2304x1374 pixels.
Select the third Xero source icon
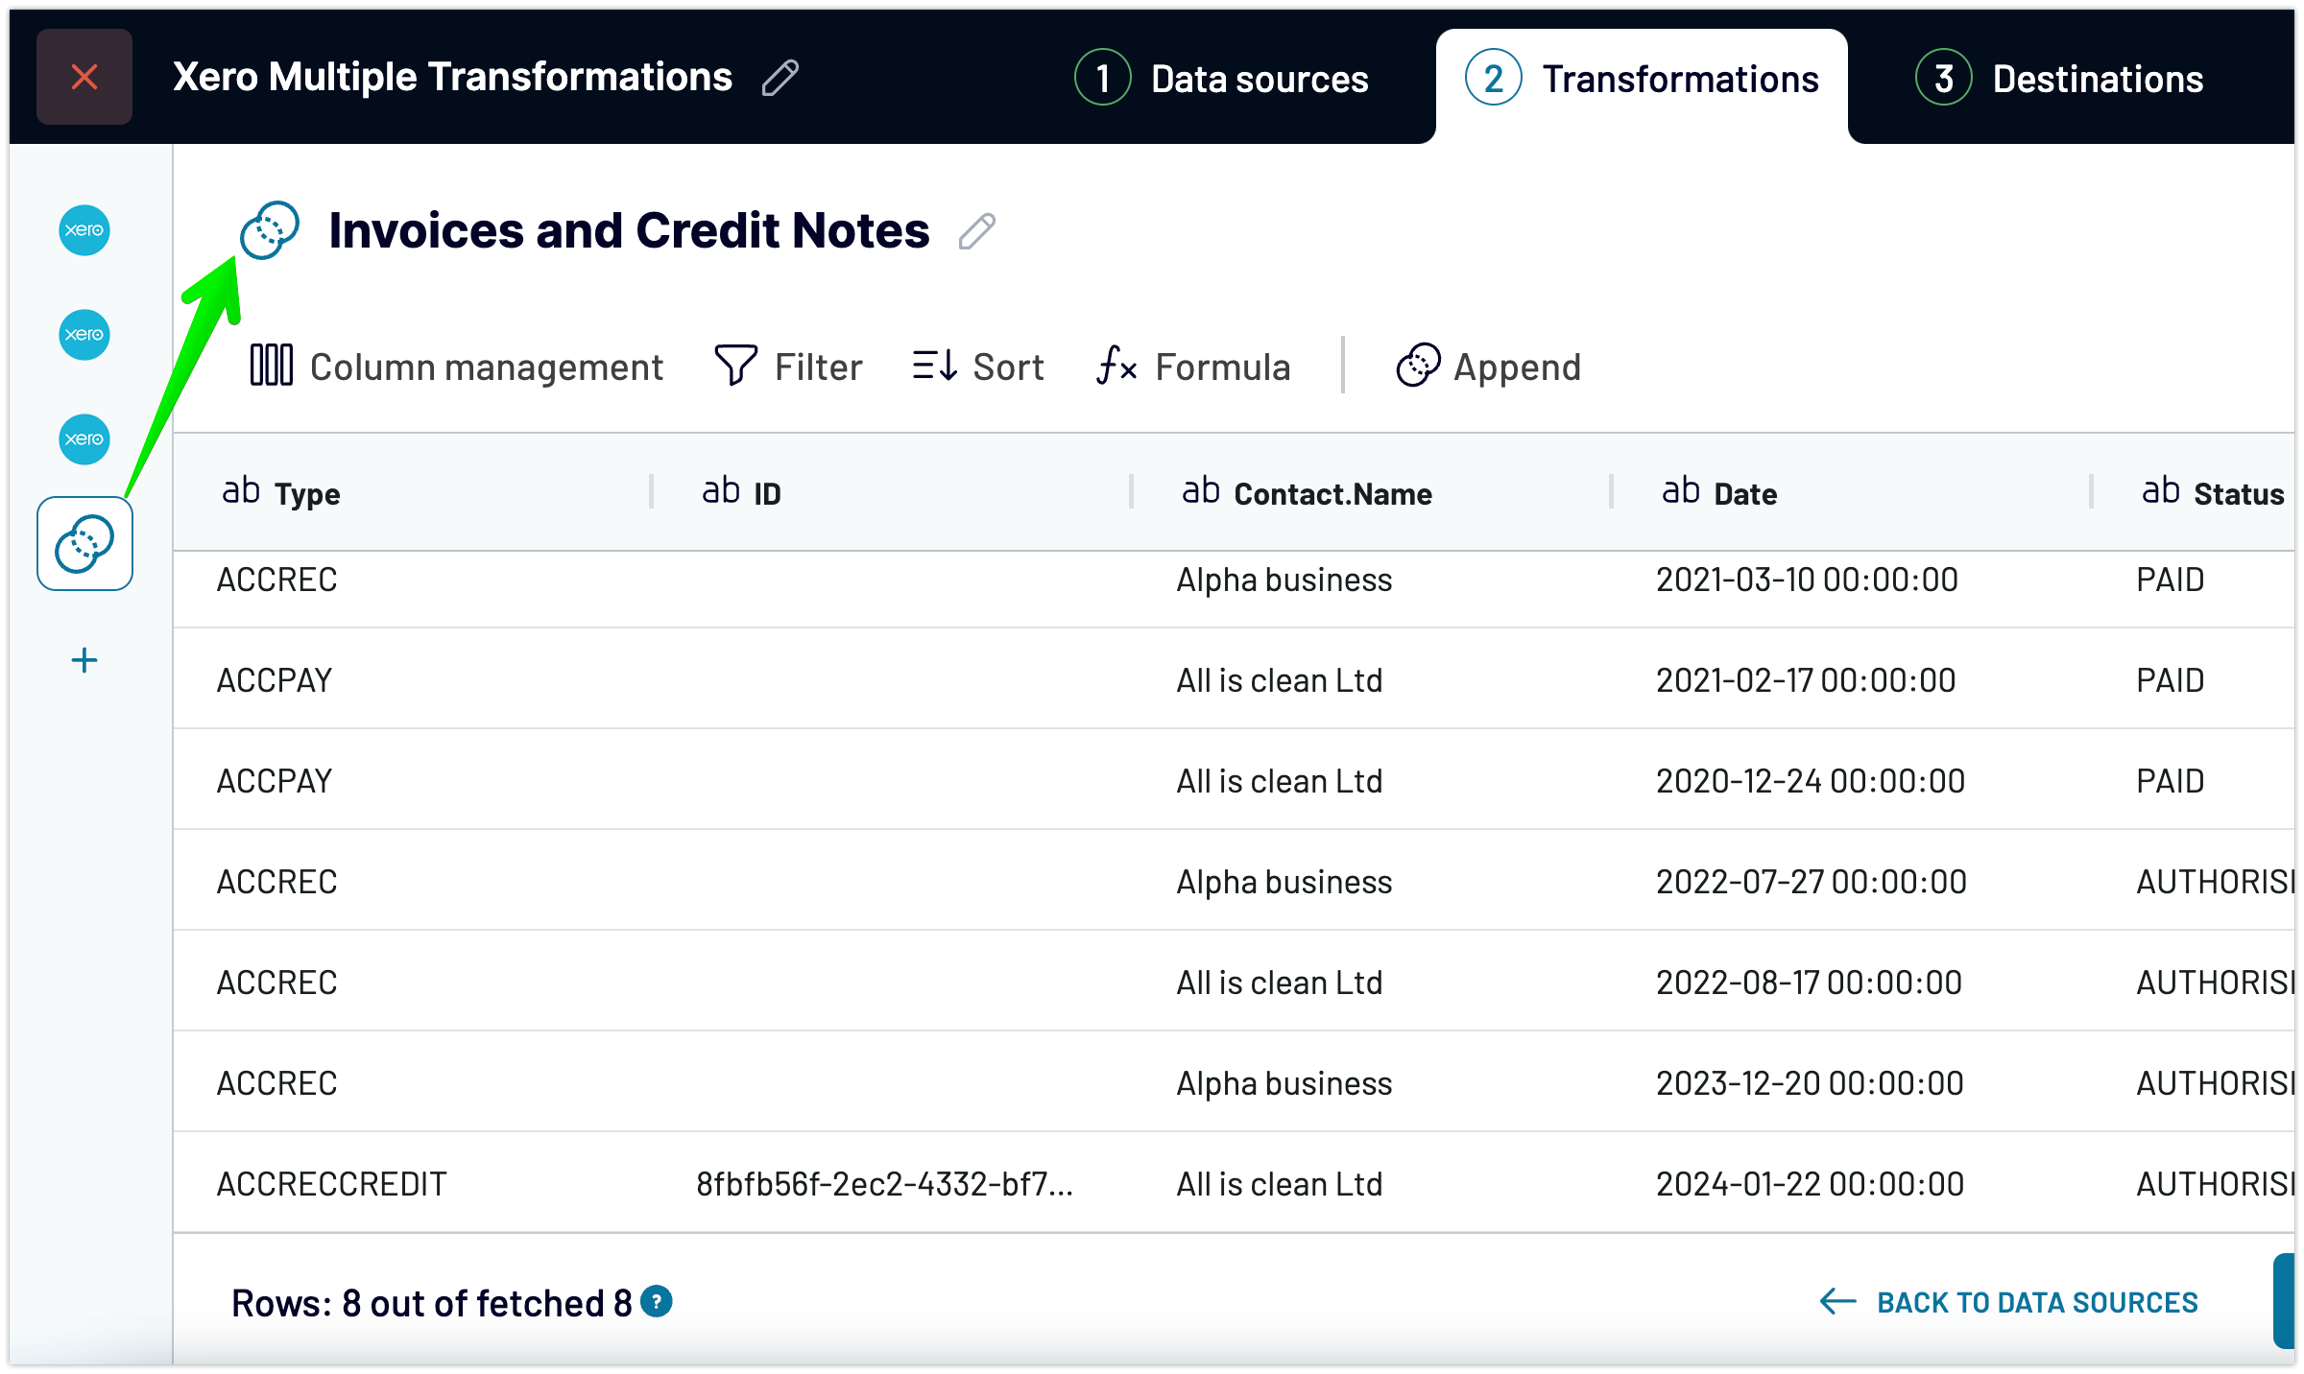click(x=84, y=439)
